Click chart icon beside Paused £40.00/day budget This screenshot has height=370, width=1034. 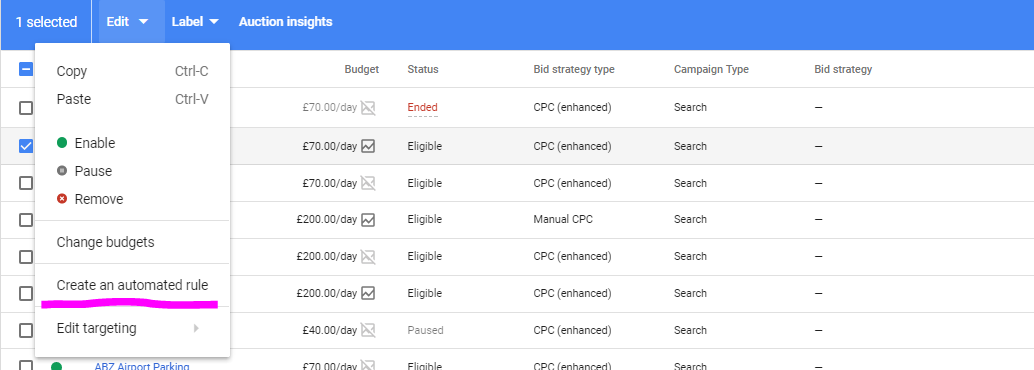click(x=368, y=330)
